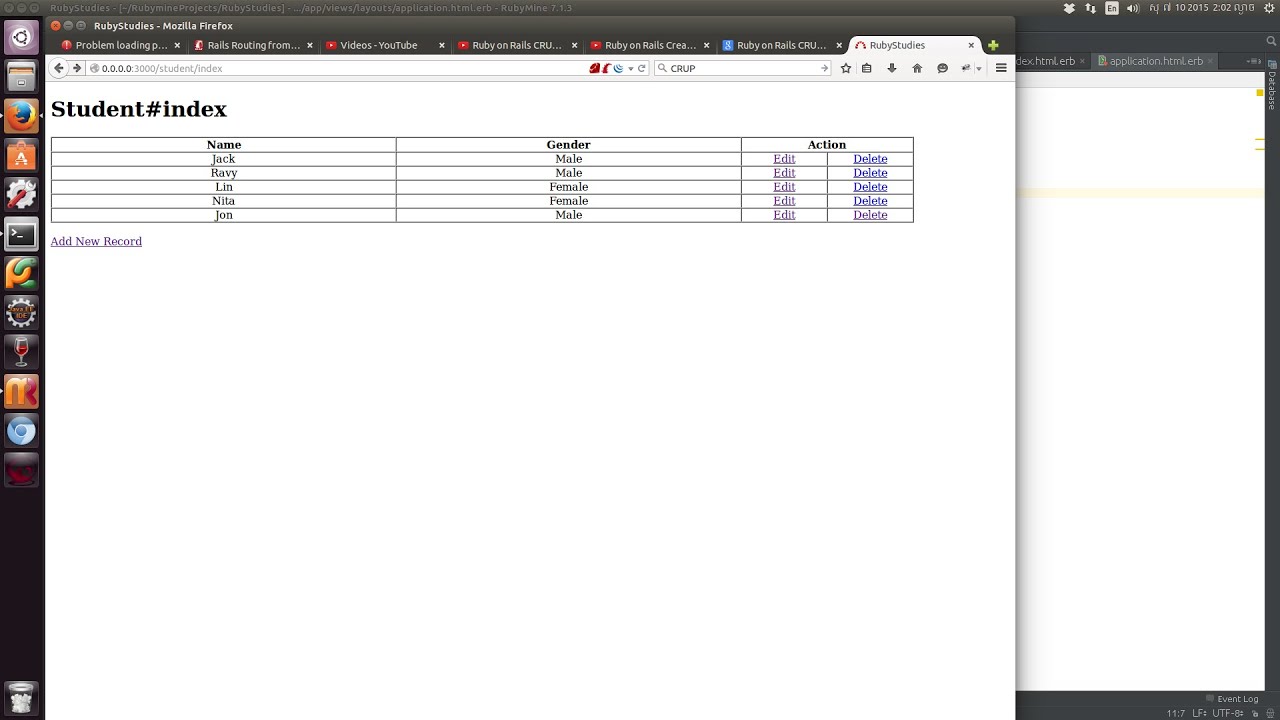Edit the Jon record
1280x720 pixels.
[784, 215]
